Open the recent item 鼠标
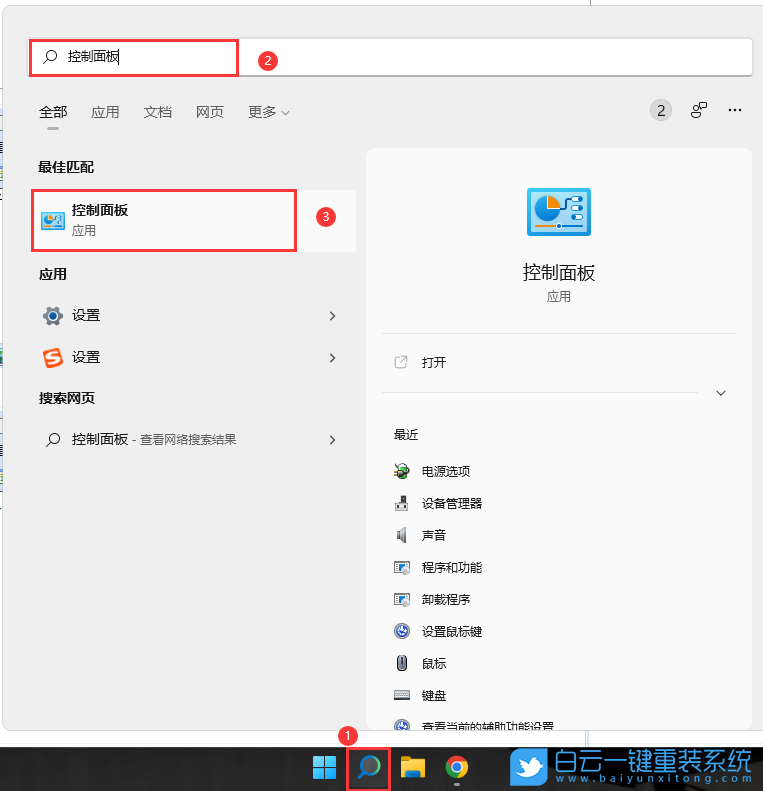The image size is (763, 791). (434, 663)
